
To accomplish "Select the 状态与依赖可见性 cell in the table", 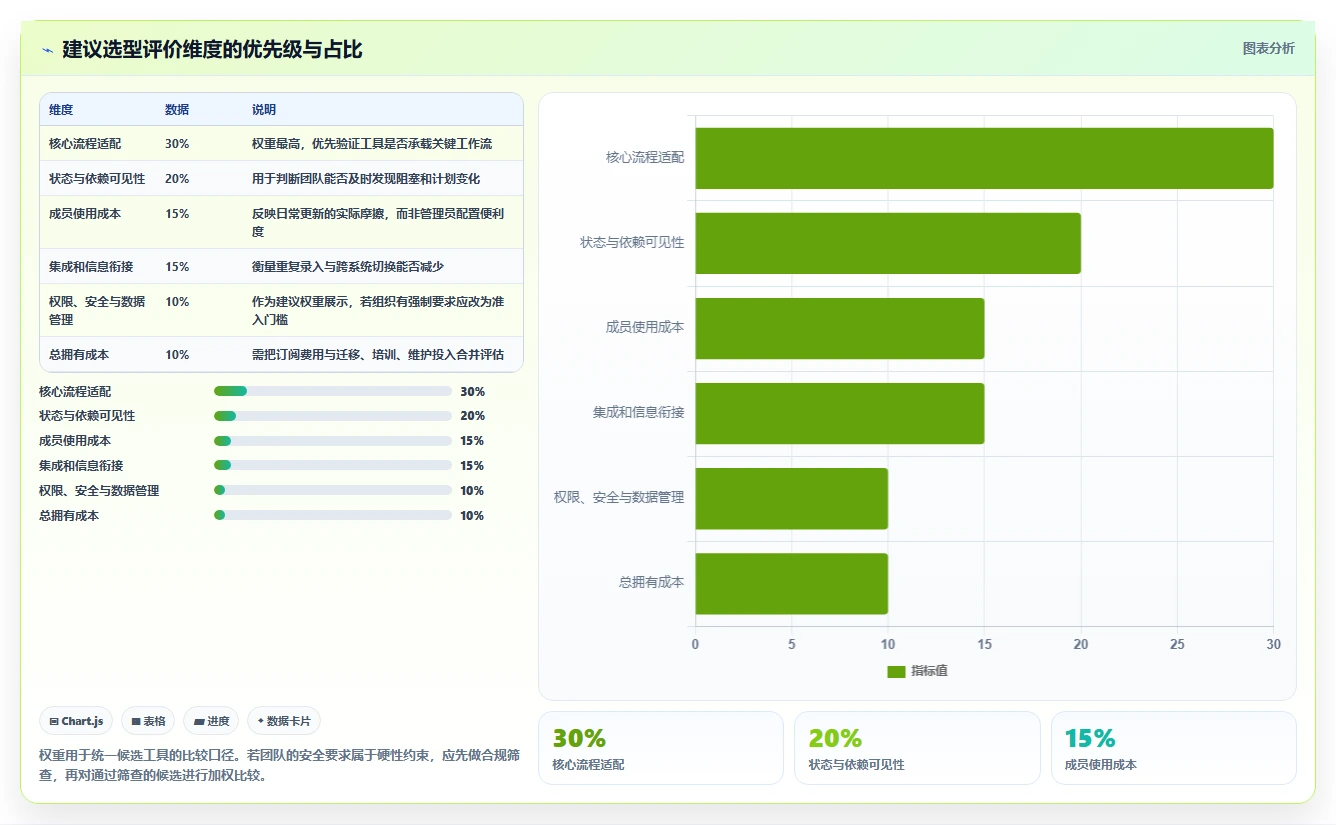I will pyautogui.click(x=97, y=179).
